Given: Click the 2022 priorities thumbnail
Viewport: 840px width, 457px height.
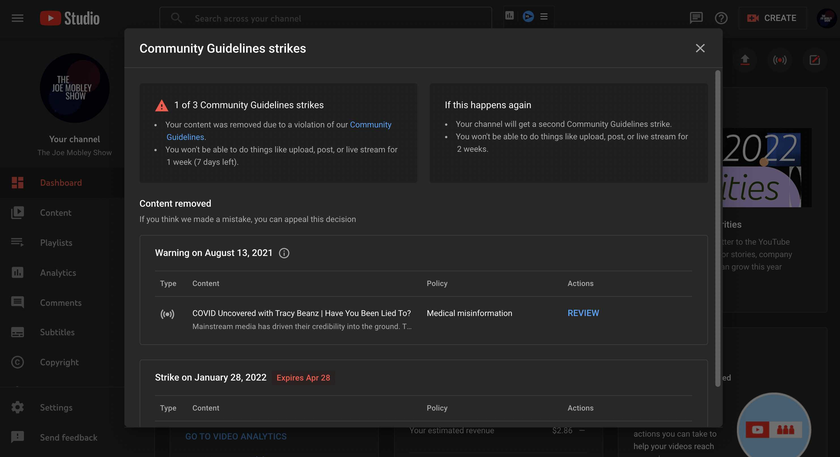Looking at the screenshot, I should [x=767, y=168].
